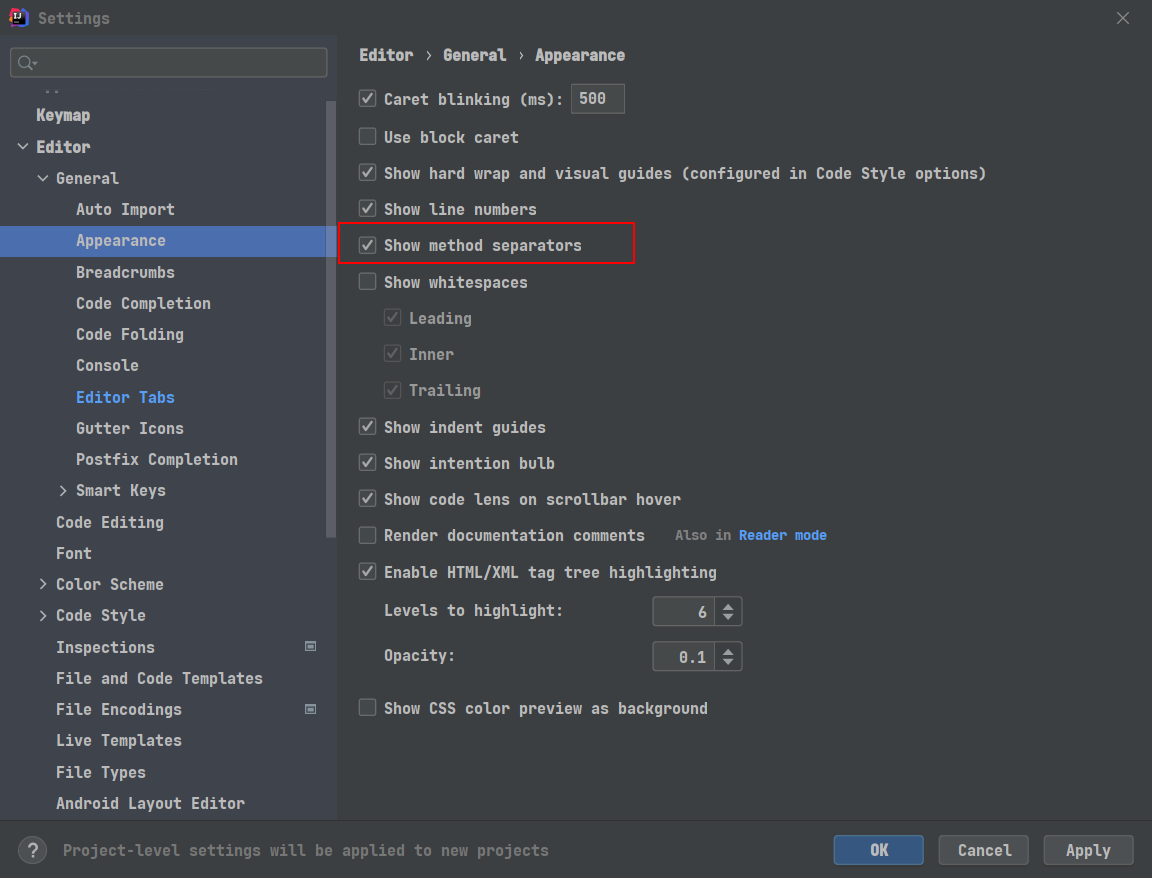Click the IntelliJ logo in title bar
1152x878 pixels.
coord(18,18)
